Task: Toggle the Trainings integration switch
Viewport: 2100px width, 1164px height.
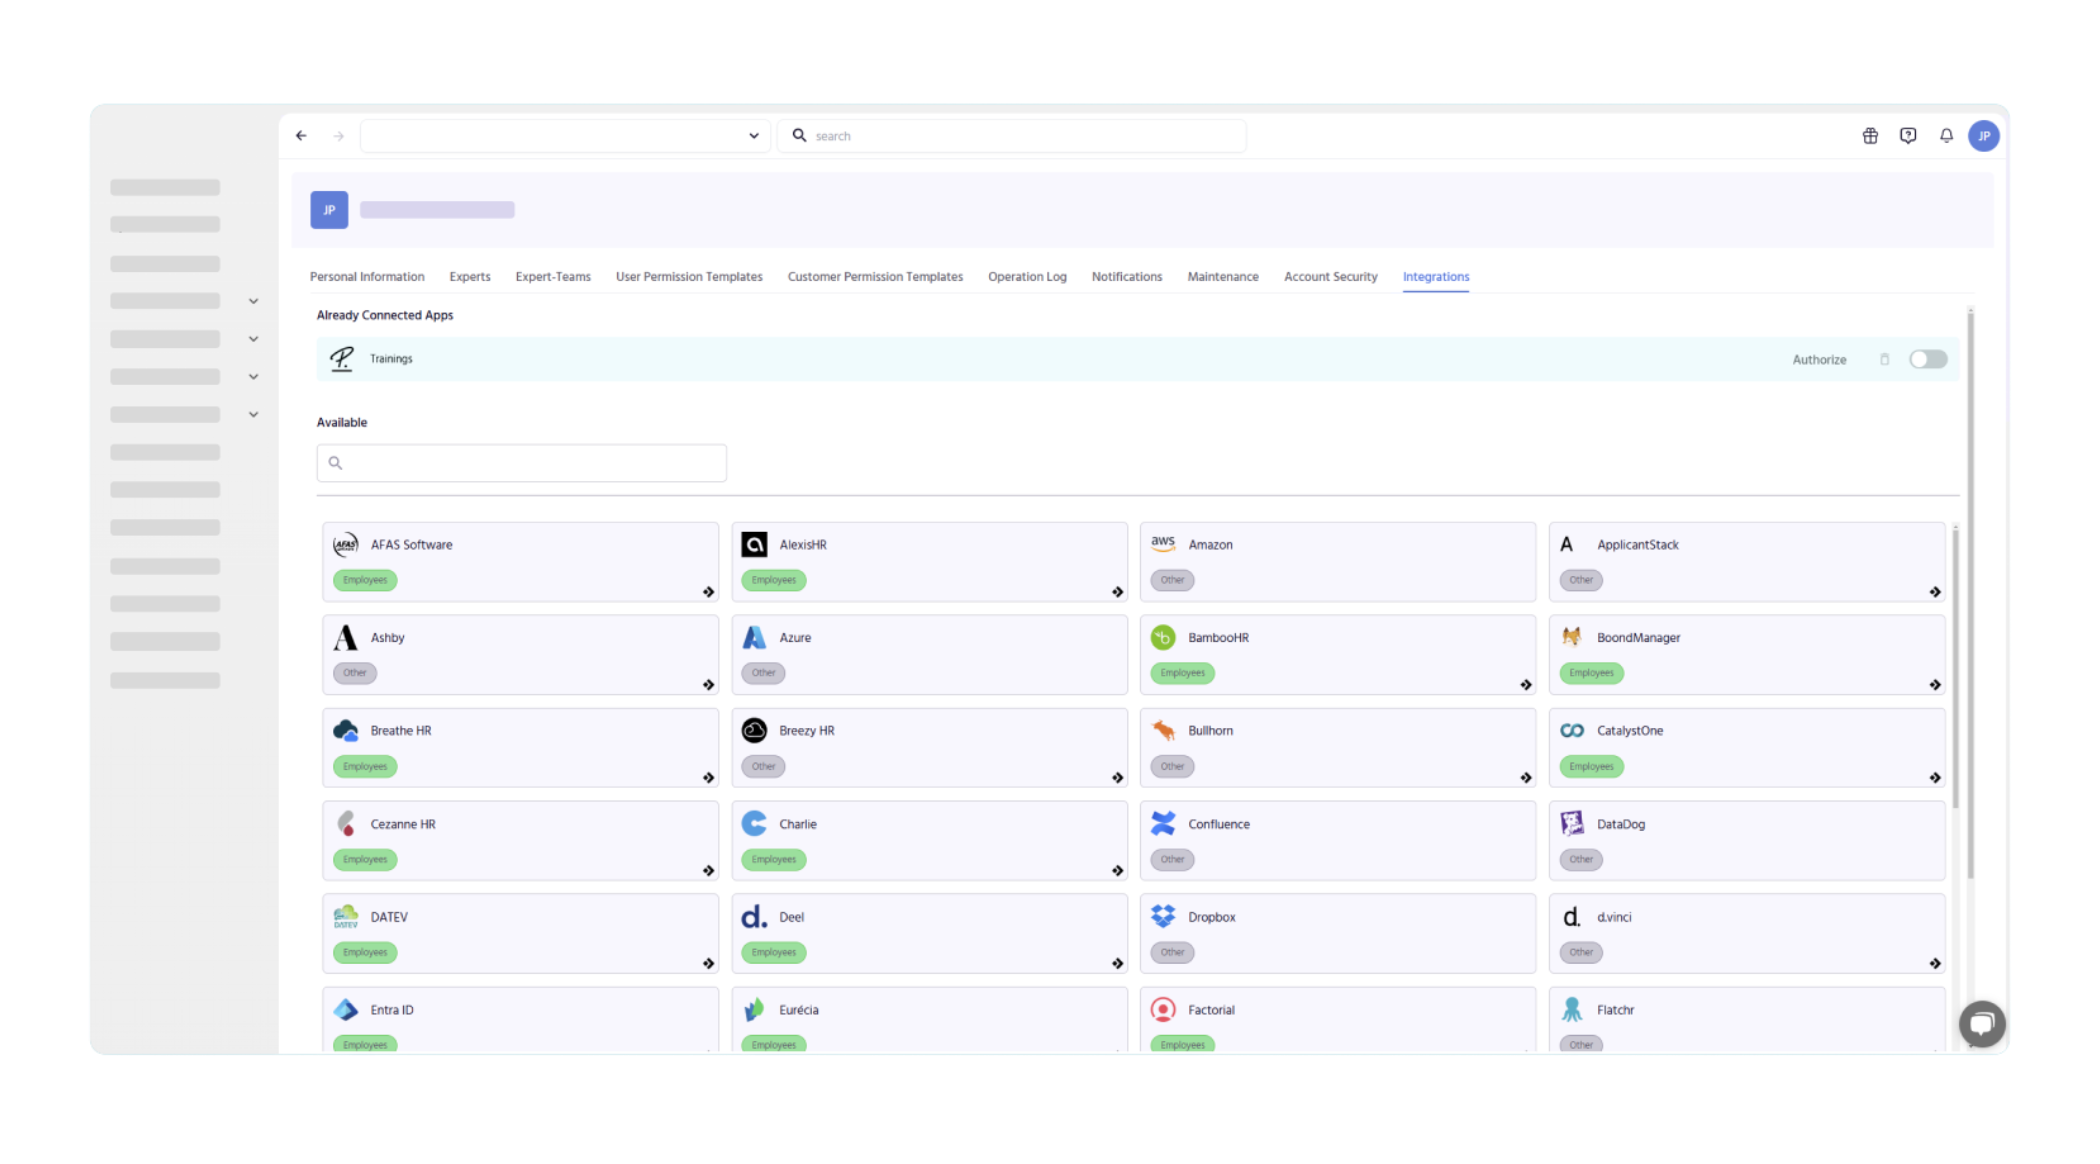Action: click(x=1928, y=359)
